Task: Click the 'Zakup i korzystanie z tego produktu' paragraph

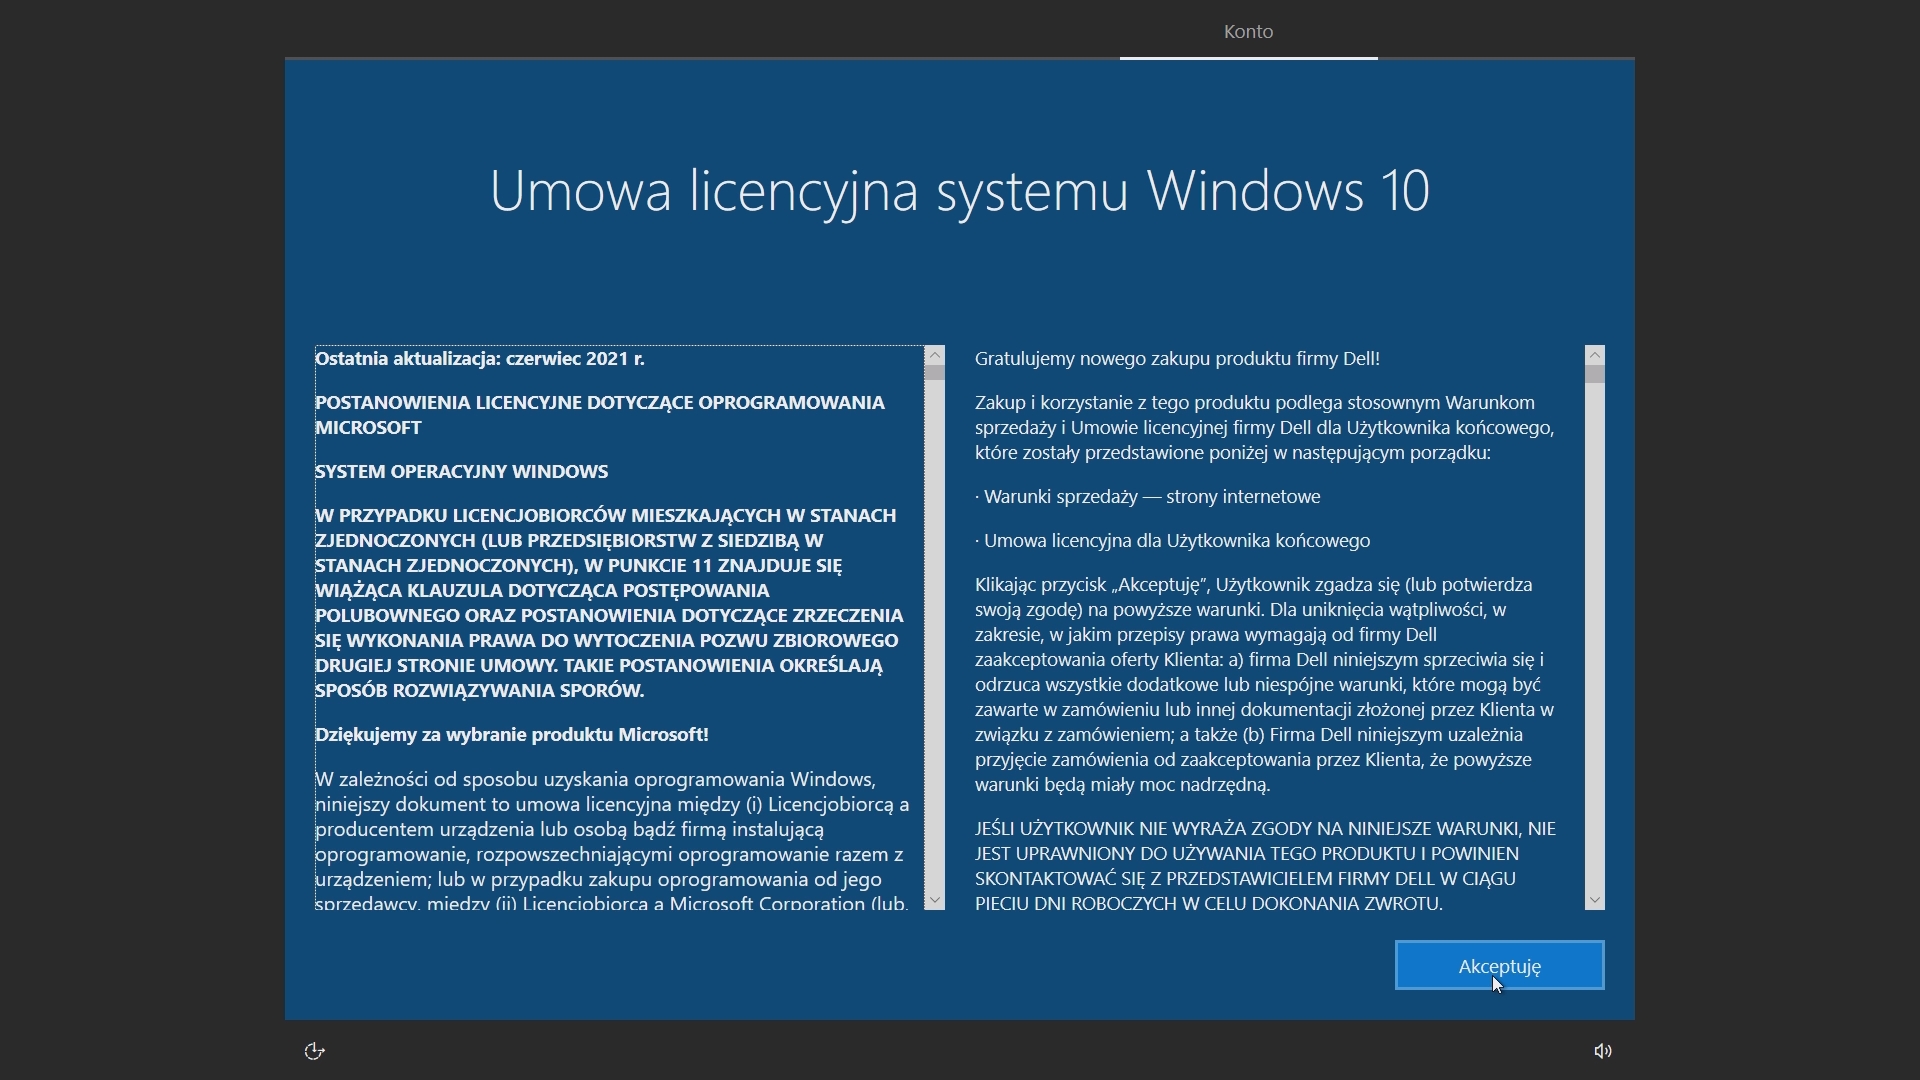Action: pos(1265,427)
